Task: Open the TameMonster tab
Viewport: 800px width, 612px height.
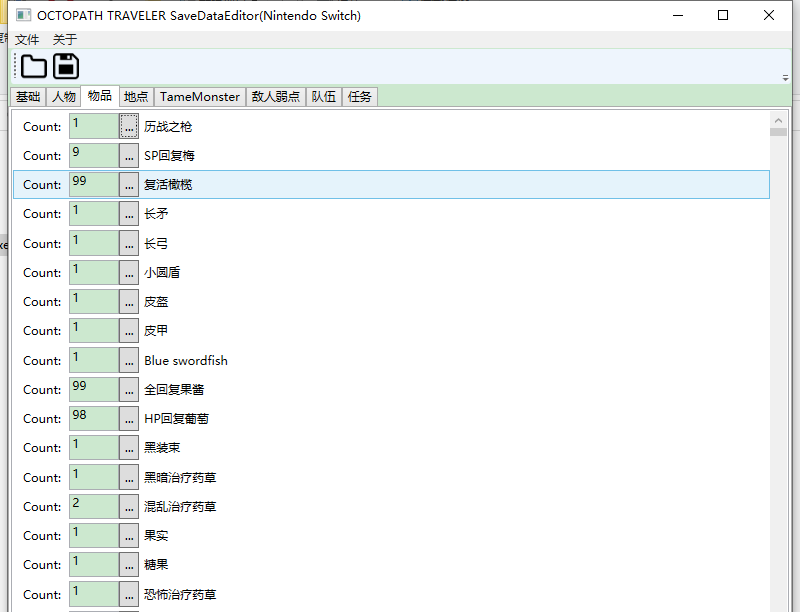Action: (x=199, y=96)
